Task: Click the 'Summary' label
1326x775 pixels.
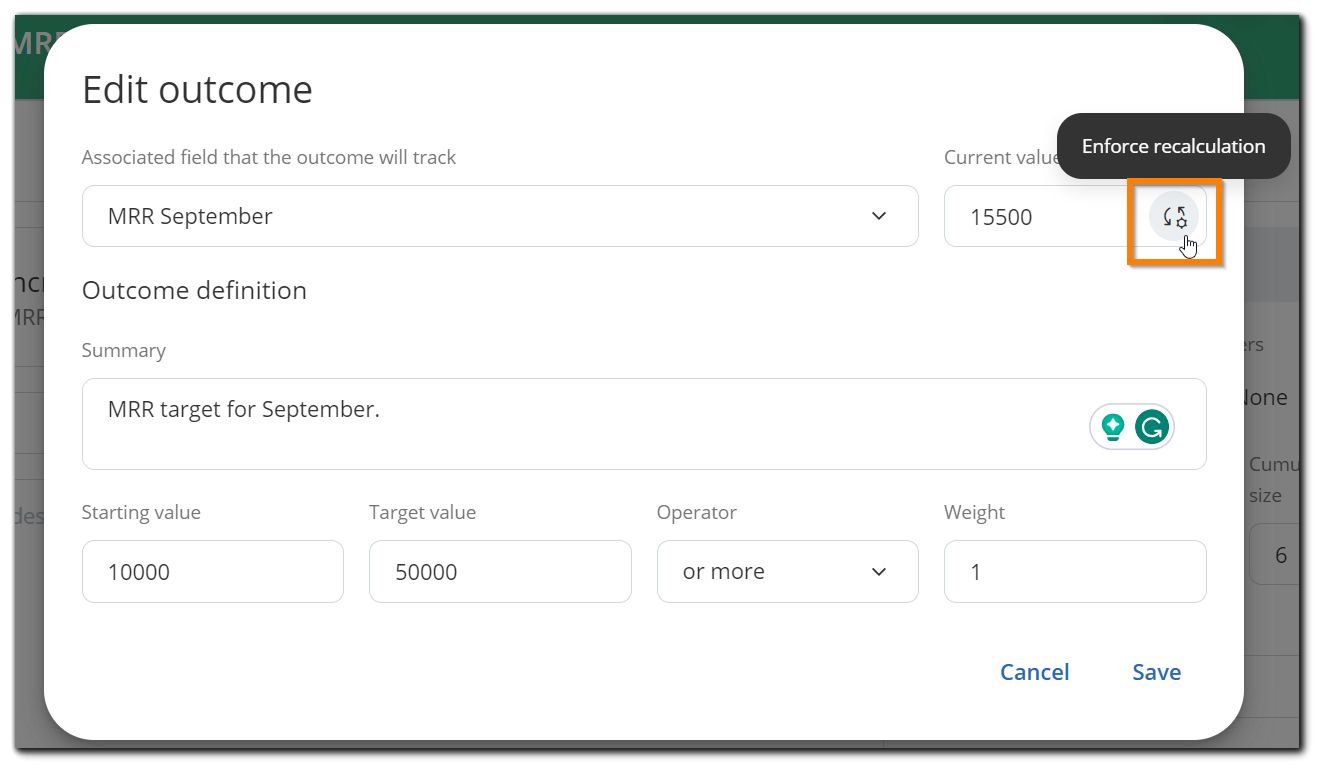Action: [123, 350]
